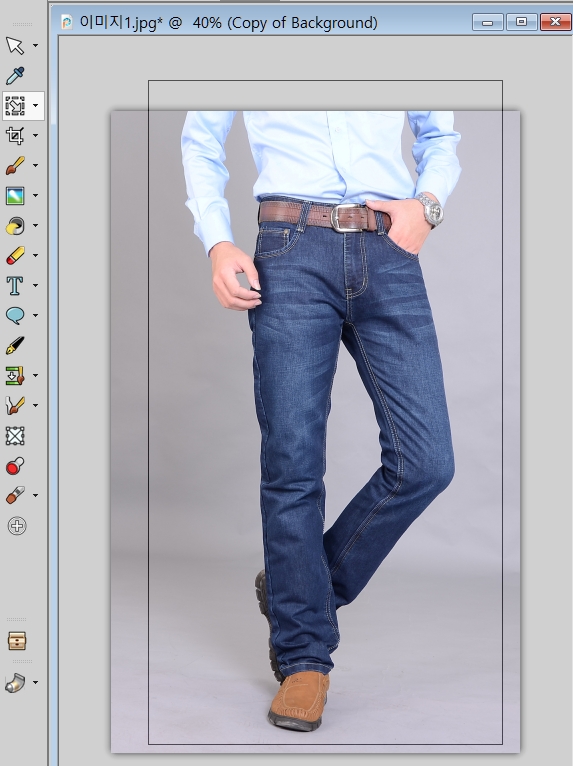Select the Dropper tool
This screenshot has height=766, width=573.
15,76
